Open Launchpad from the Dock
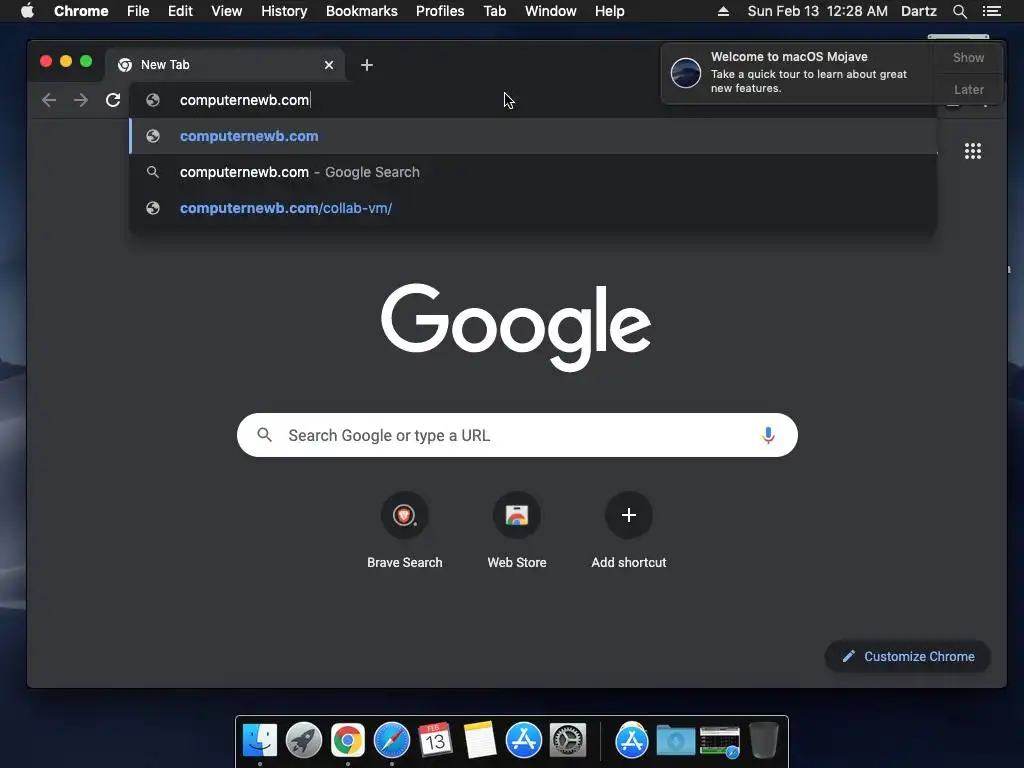1024x768 pixels. (304, 741)
